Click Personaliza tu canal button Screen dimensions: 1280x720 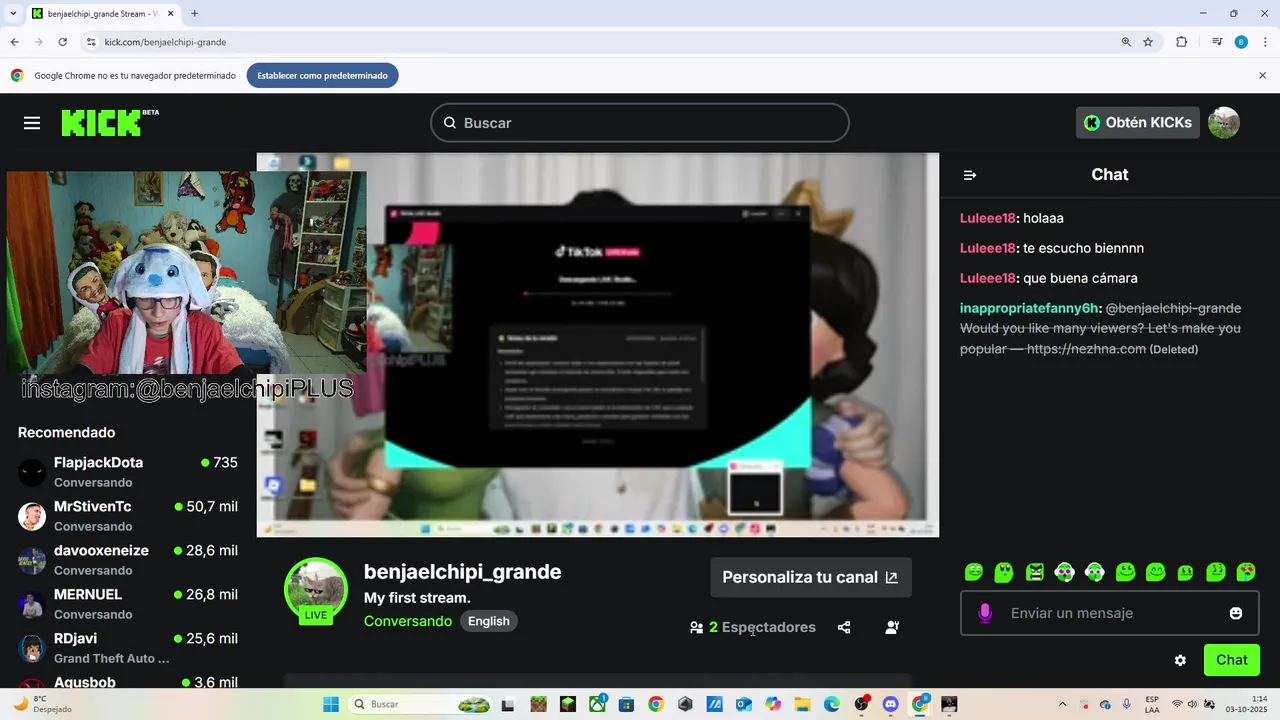tap(810, 577)
